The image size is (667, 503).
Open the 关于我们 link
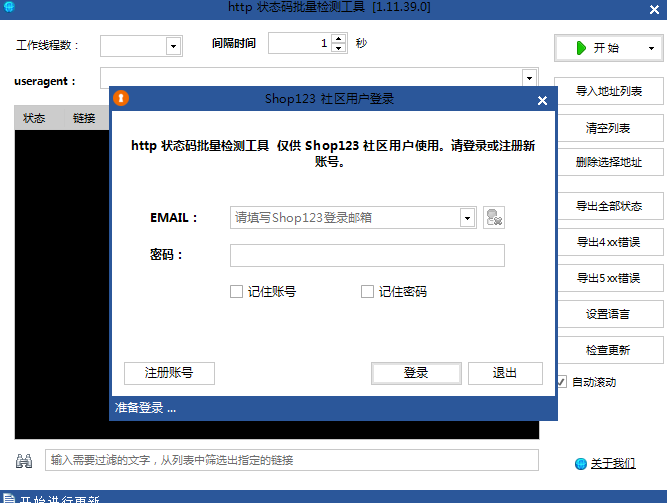click(x=613, y=463)
